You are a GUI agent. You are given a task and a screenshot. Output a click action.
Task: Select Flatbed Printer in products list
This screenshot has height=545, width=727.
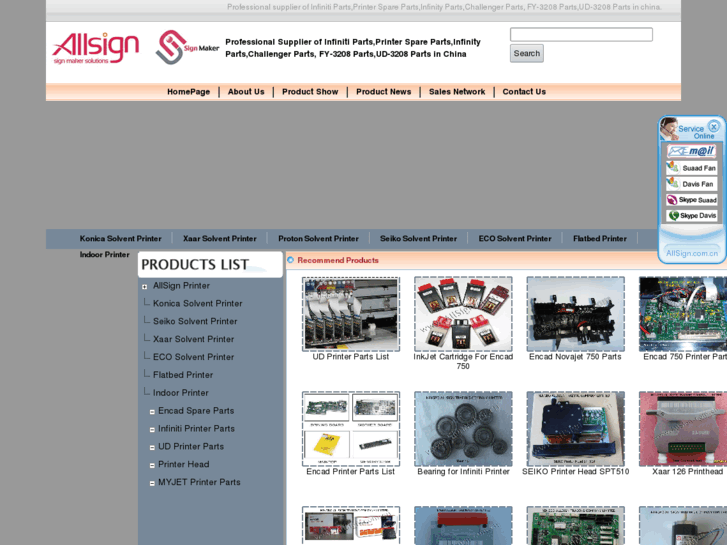pyautogui.click(x=183, y=375)
